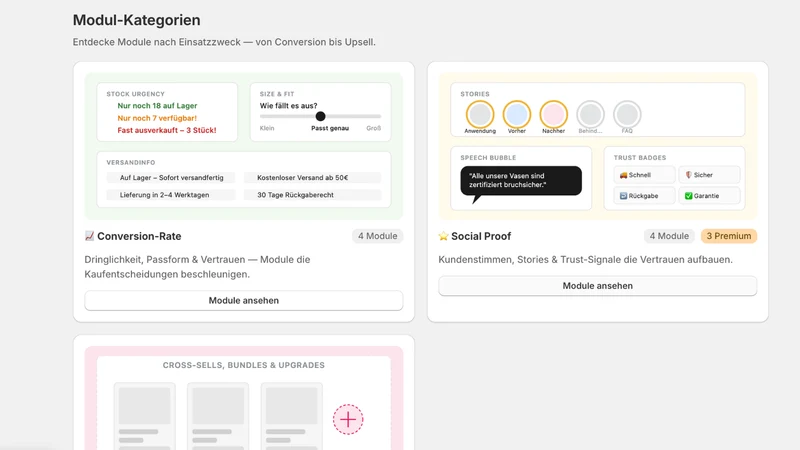Open the Anwendung story circle

coord(480,114)
